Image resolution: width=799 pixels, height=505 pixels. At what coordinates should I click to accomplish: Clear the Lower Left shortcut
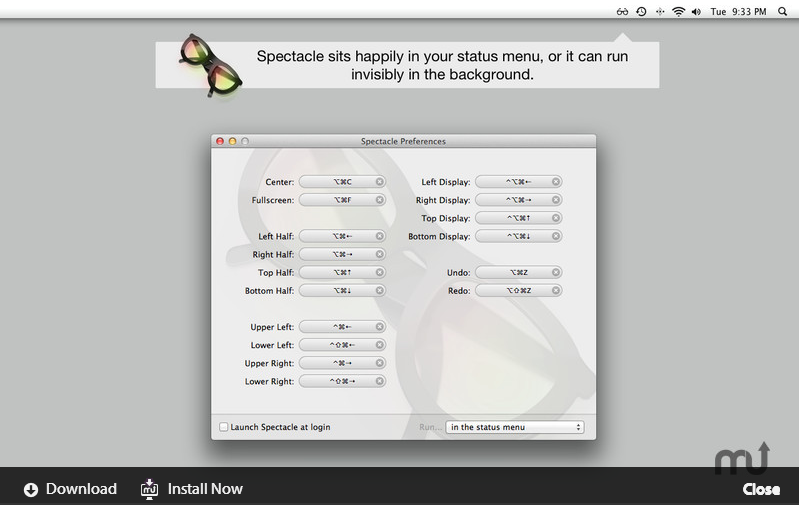pyautogui.click(x=380, y=345)
